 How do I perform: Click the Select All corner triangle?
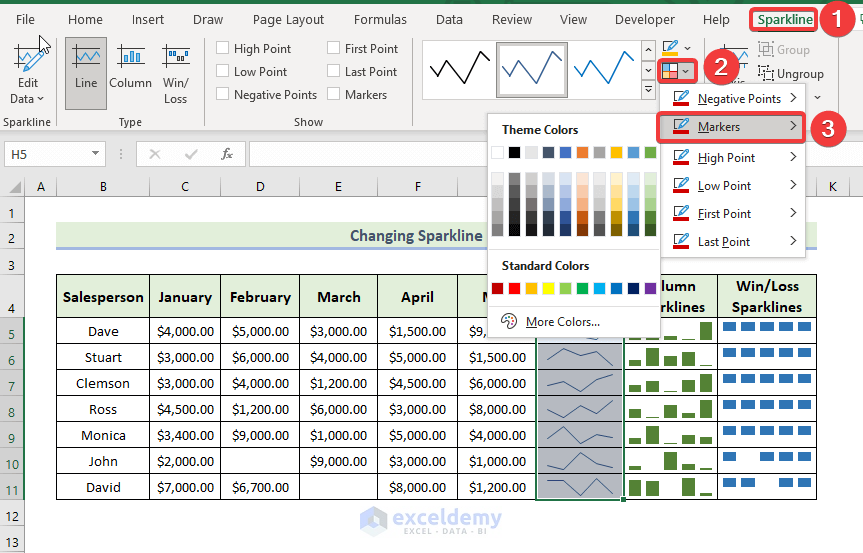pos(15,187)
